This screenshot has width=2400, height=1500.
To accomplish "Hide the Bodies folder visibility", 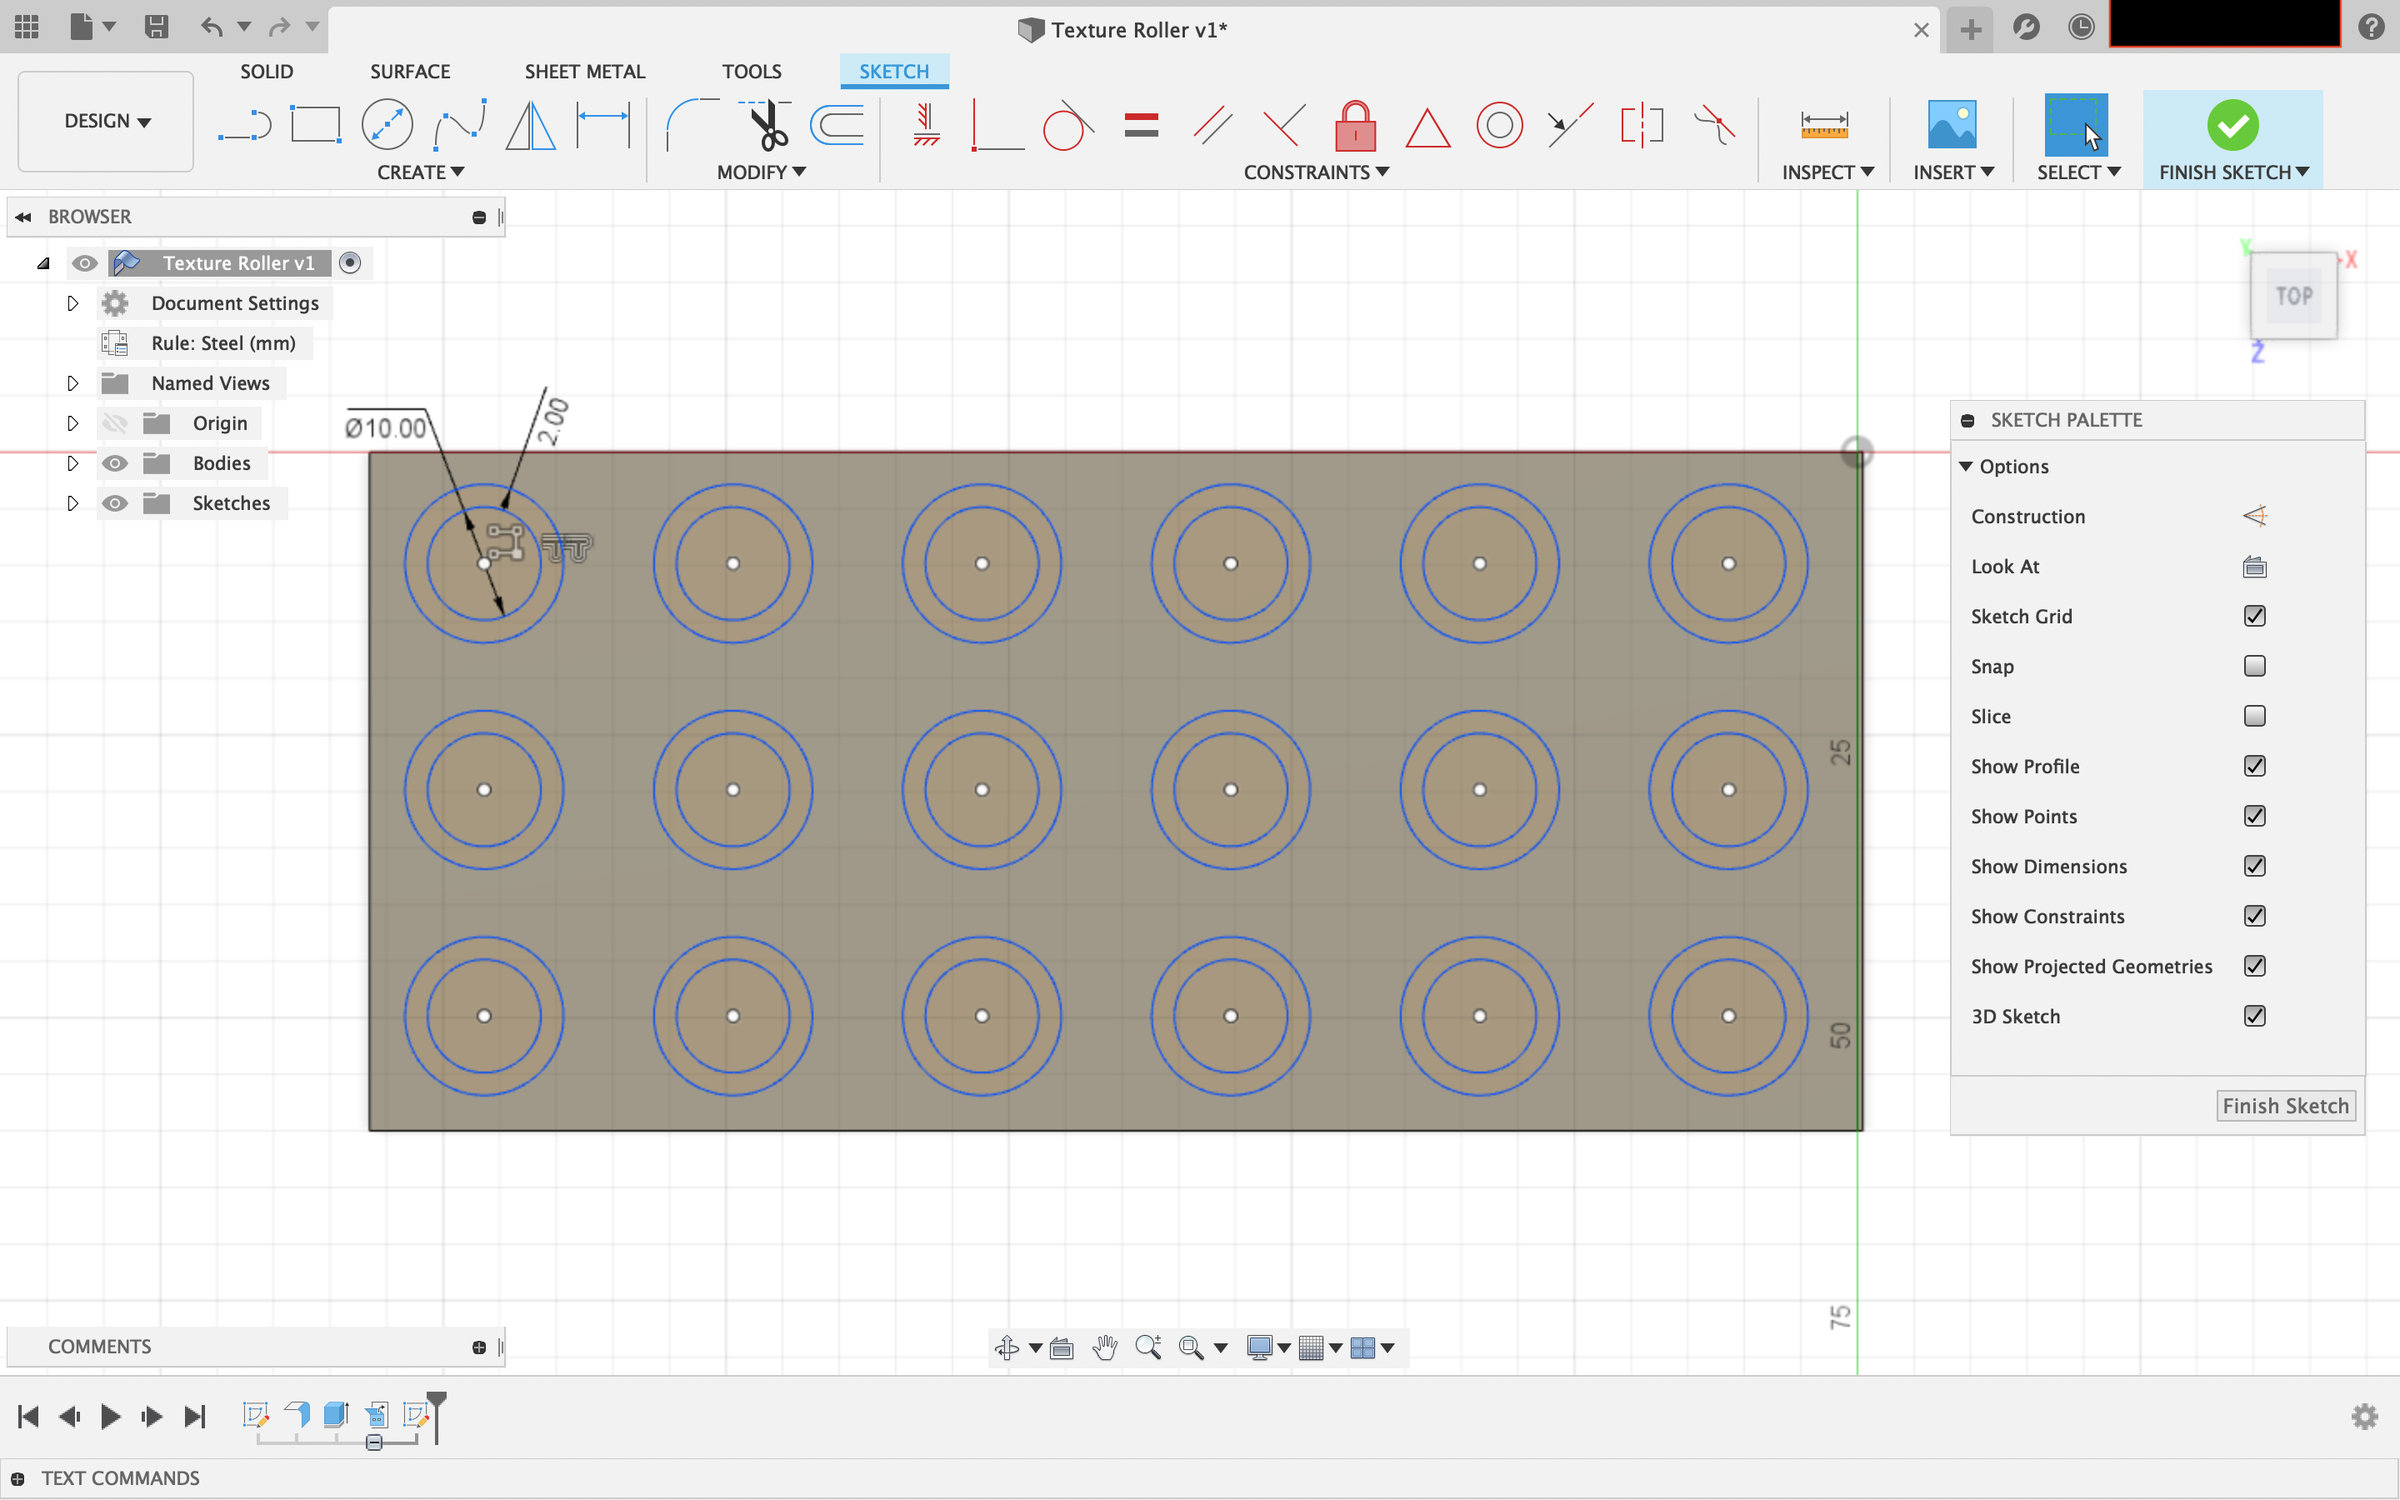I will click(x=114, y=462).
